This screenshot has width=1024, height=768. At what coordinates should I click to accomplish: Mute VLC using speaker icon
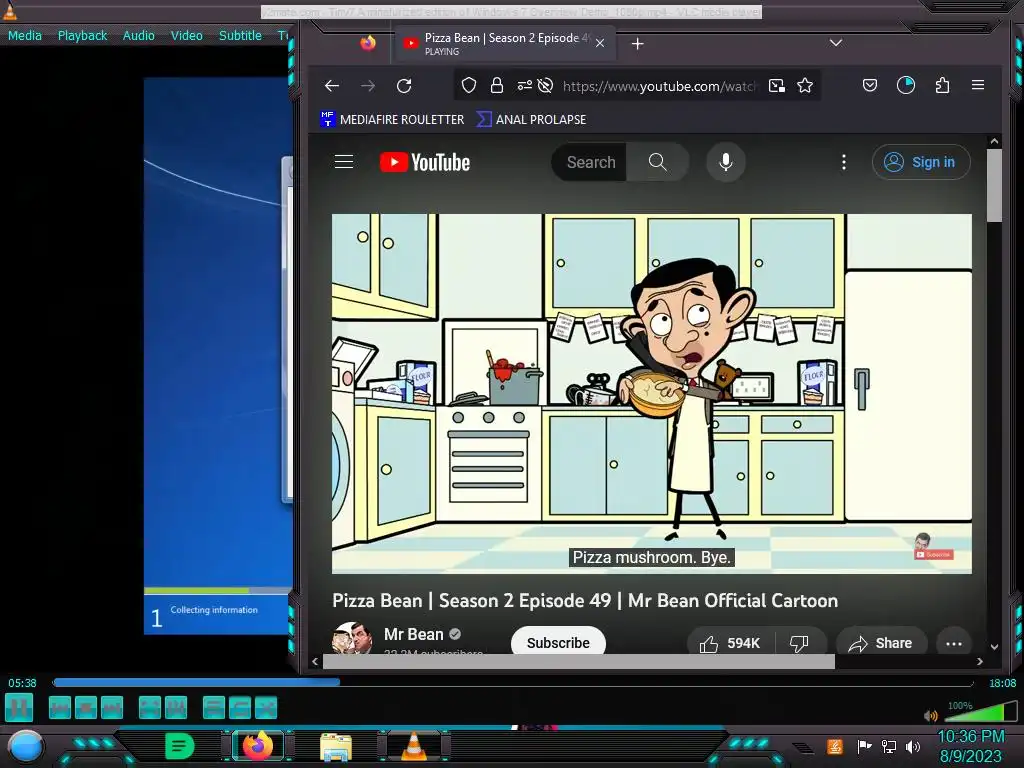click(931, 715)
